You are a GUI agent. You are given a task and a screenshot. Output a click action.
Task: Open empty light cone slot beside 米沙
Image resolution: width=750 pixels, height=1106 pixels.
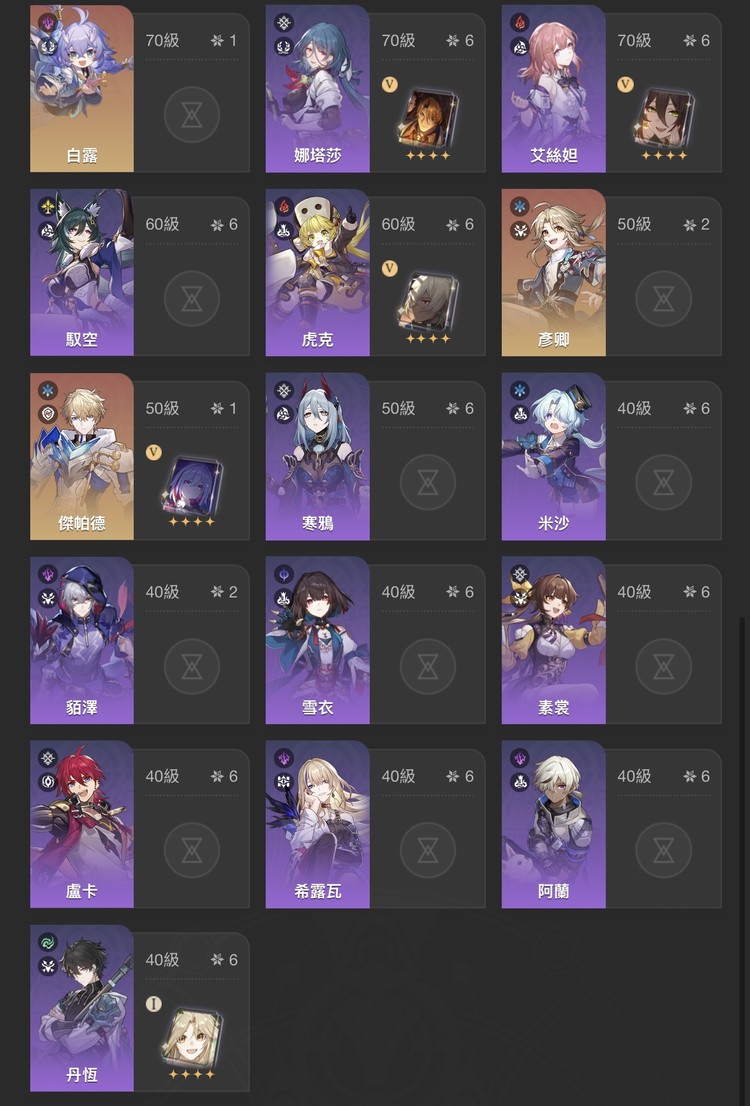pos(663,482)
